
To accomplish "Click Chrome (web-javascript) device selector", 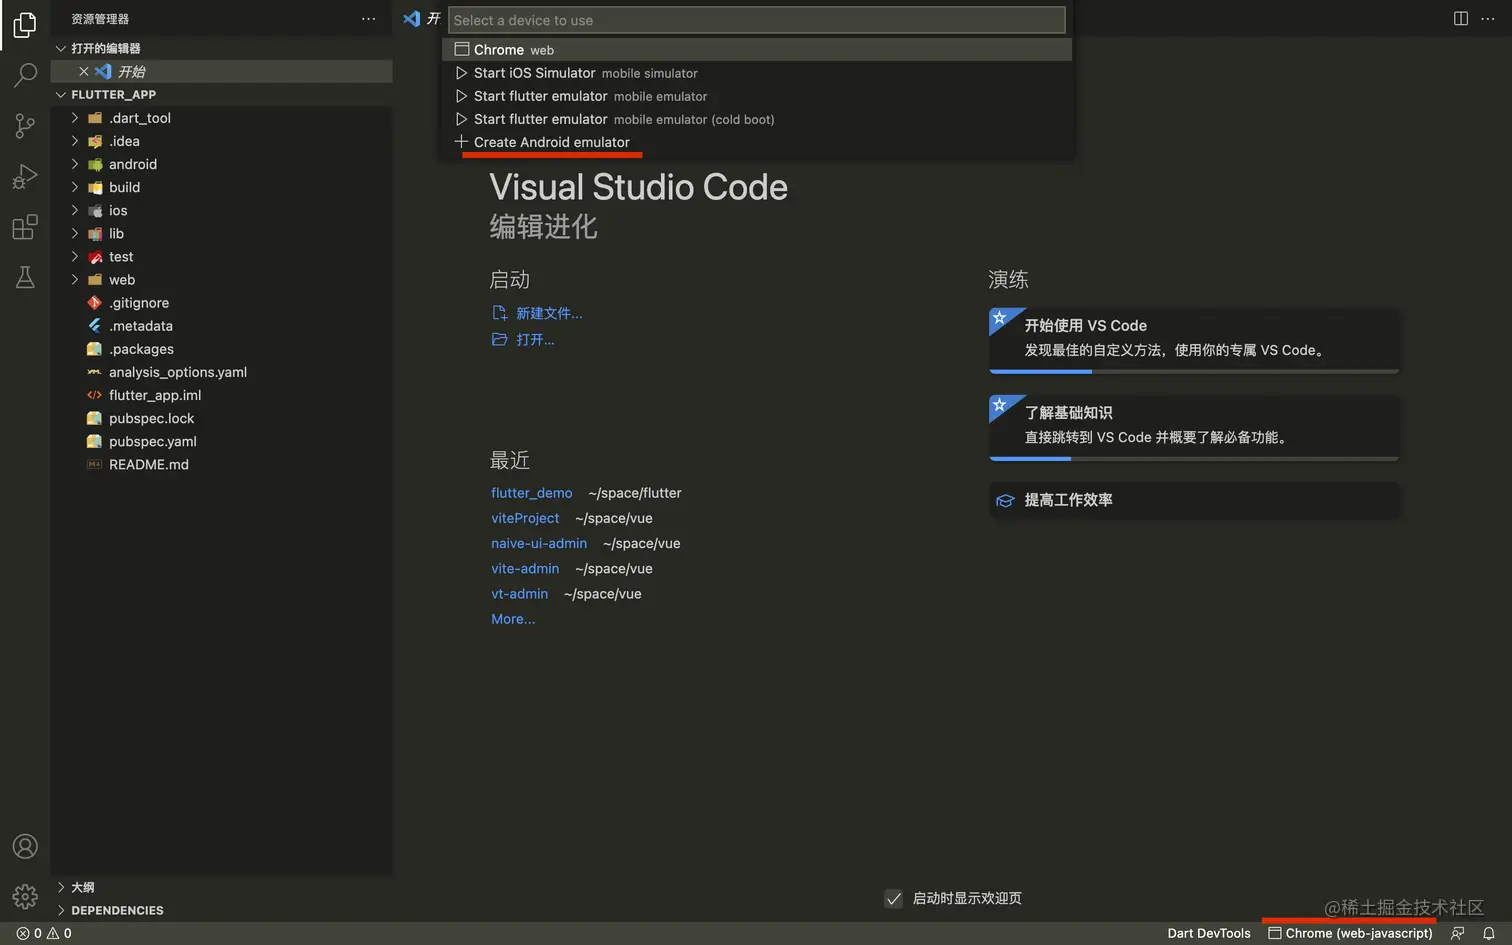I will 1351,933.
